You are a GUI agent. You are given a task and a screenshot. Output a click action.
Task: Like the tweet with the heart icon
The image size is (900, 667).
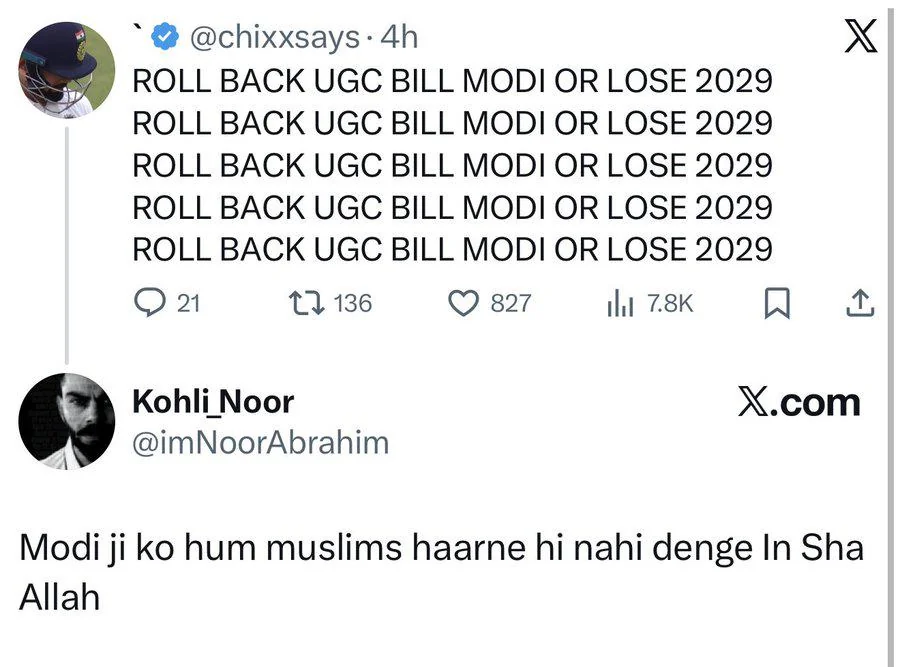pyautogui.click(x=463, y=302)
